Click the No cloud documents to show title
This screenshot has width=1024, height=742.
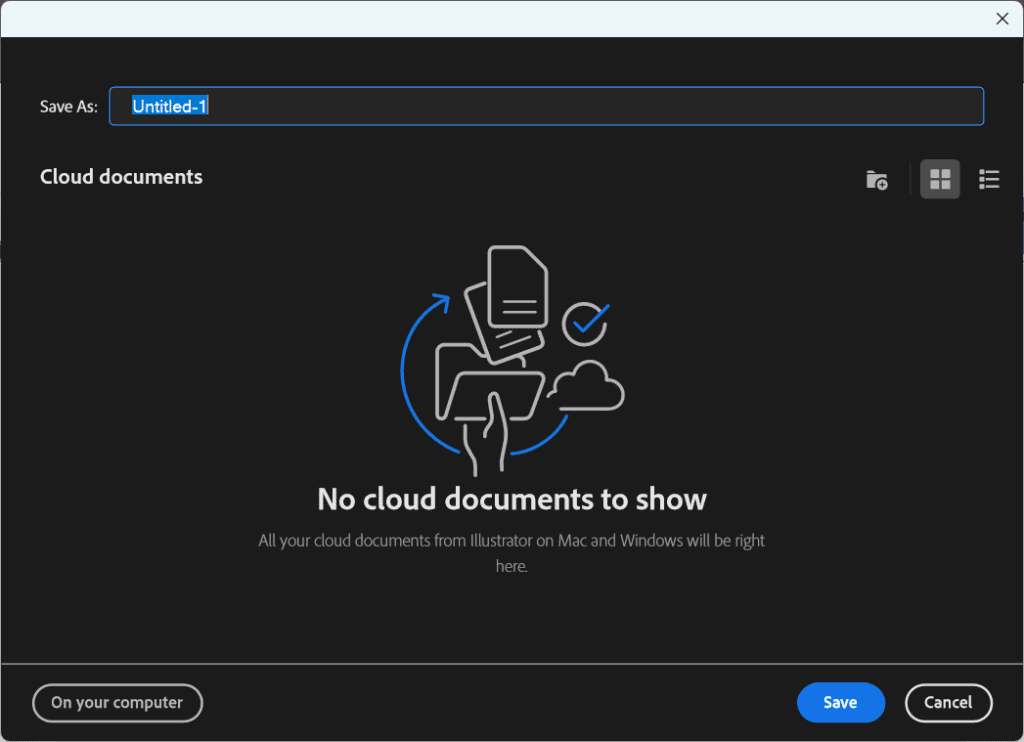tap(511, 499)
